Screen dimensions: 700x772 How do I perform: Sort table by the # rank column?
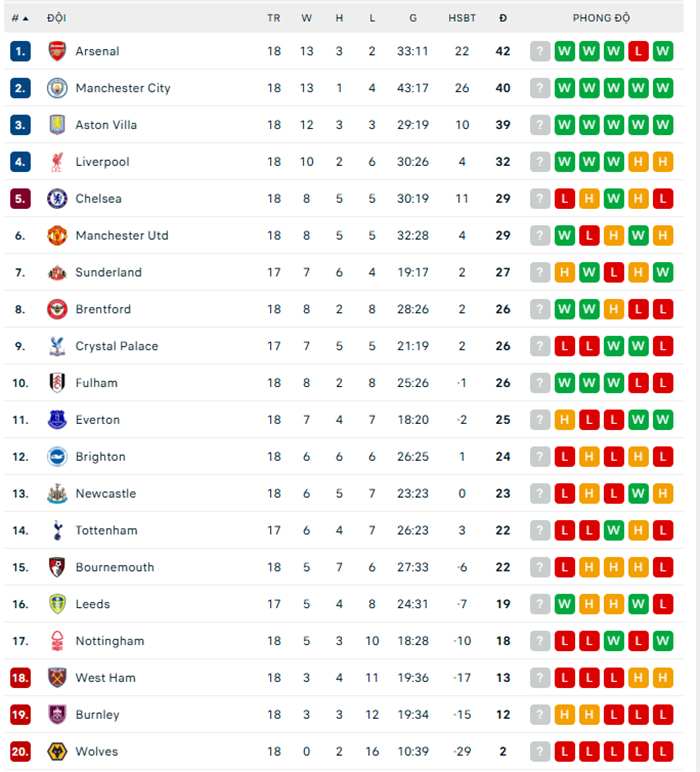pyautogui.click(x=19, y=18)
